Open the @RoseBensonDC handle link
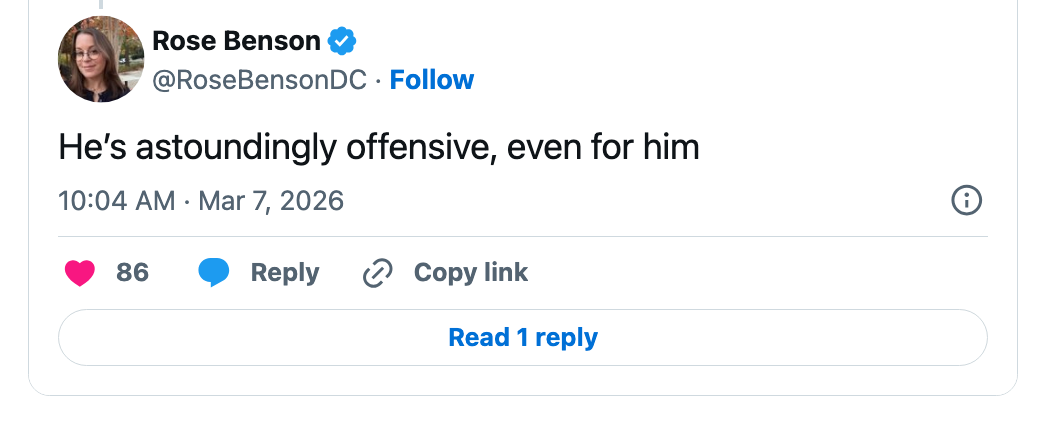 click(259, 80)
